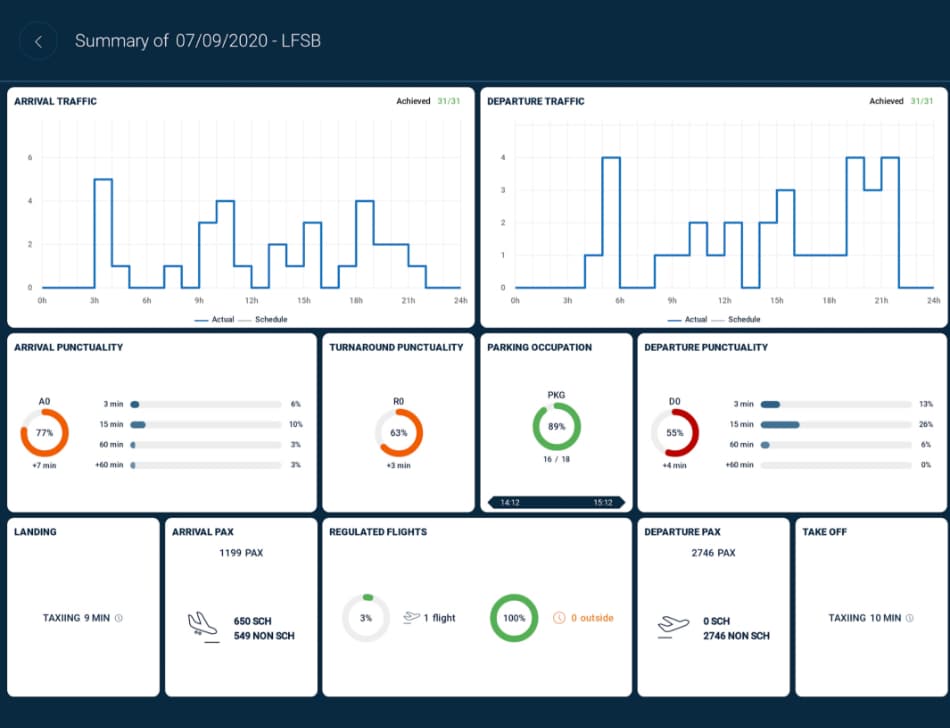Open info icon beside Take Off taxiing time
The height and width of the screenshot is (728, 950).
909,618
